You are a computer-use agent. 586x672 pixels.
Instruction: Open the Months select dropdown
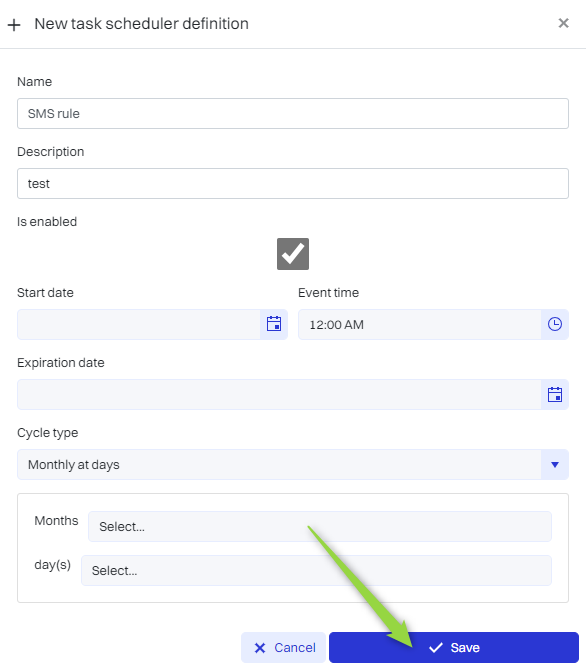tap(320, 526)
